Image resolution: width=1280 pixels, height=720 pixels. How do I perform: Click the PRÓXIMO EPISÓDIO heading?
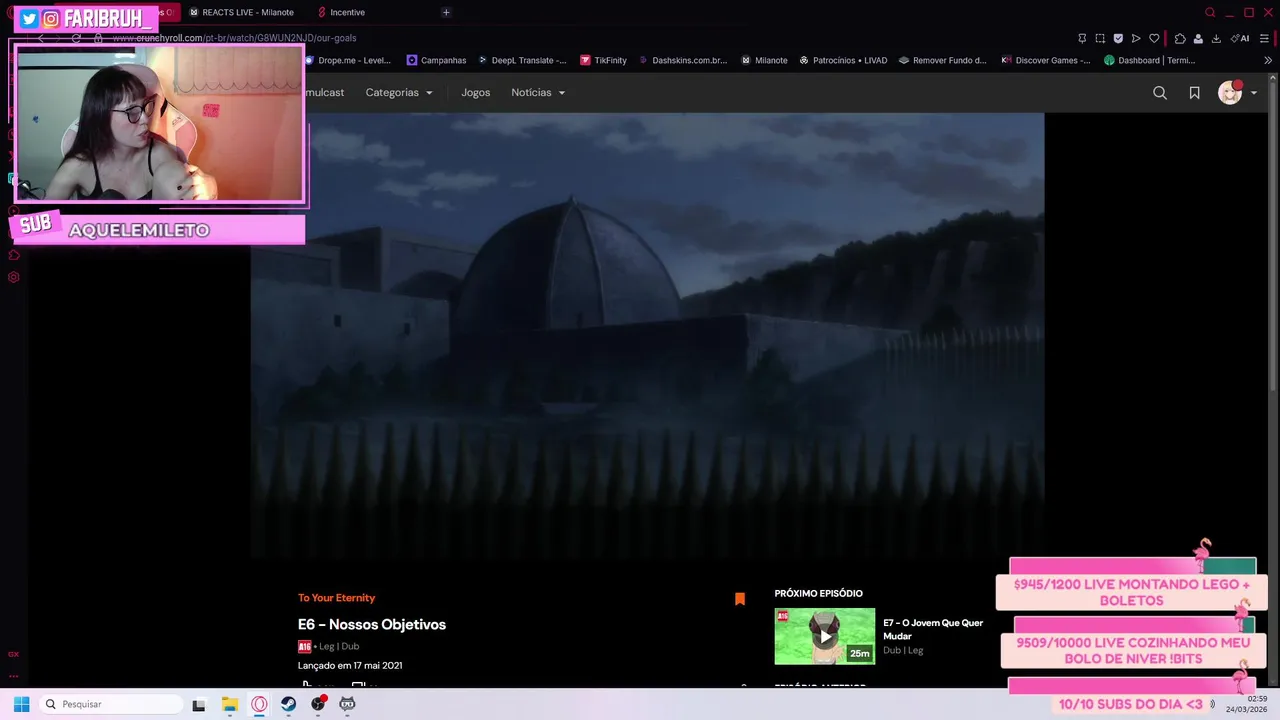pos(818,593)
